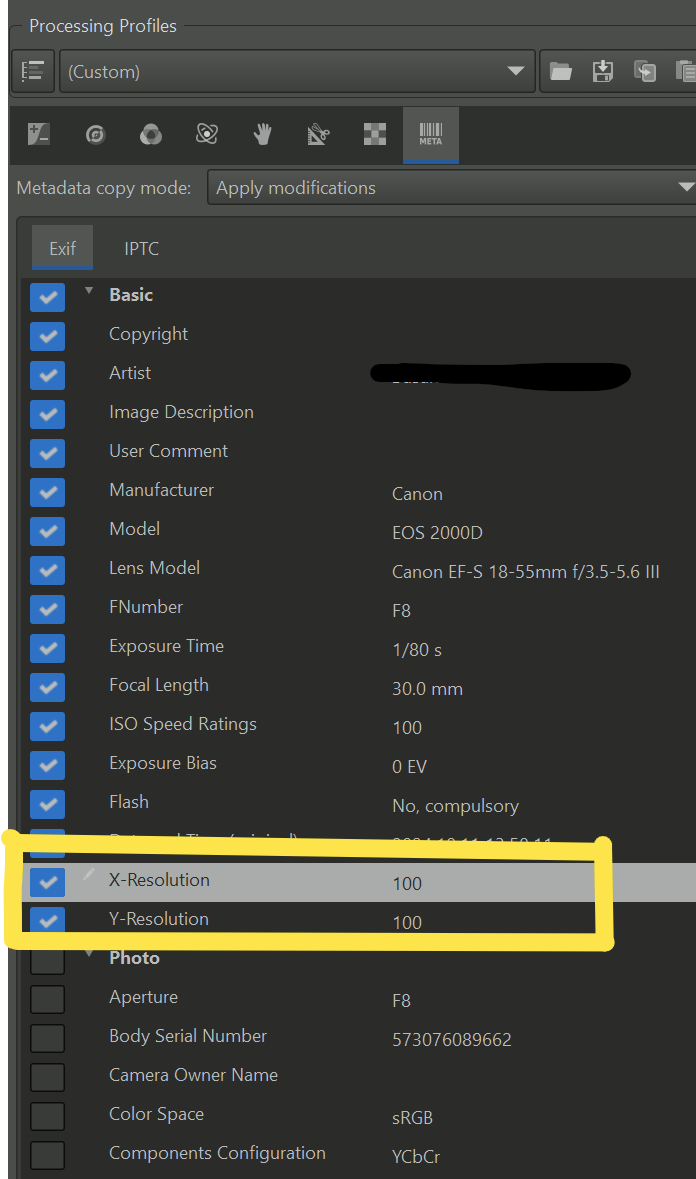Collapse the Basic group triangle
Screen dimensions: 696x1179
click(89, 290)
